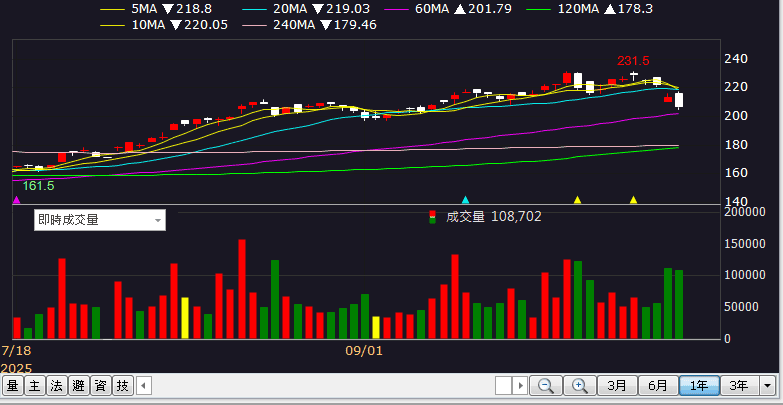
Task: Click the 5MA moving average legend
Action: pyautogui.click(x=144, y=8)
